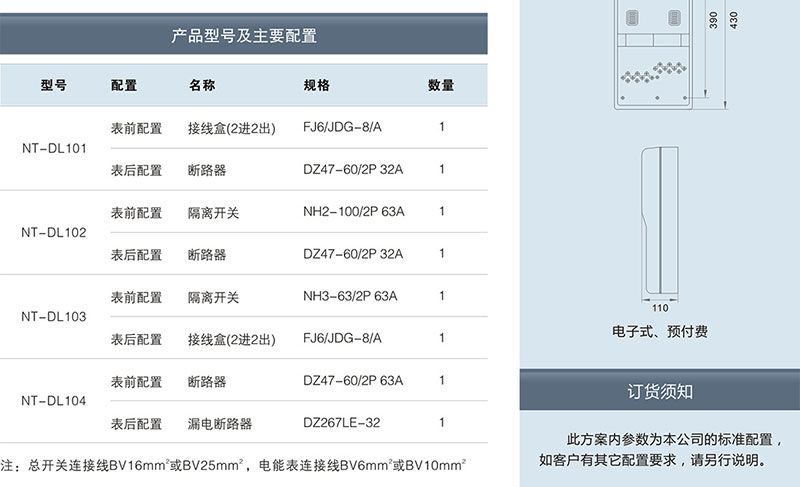The width and height of the screenshot is (800, 487).
Task: Click the DZ47-60/2P 63A specification cell
Action: 353,381
